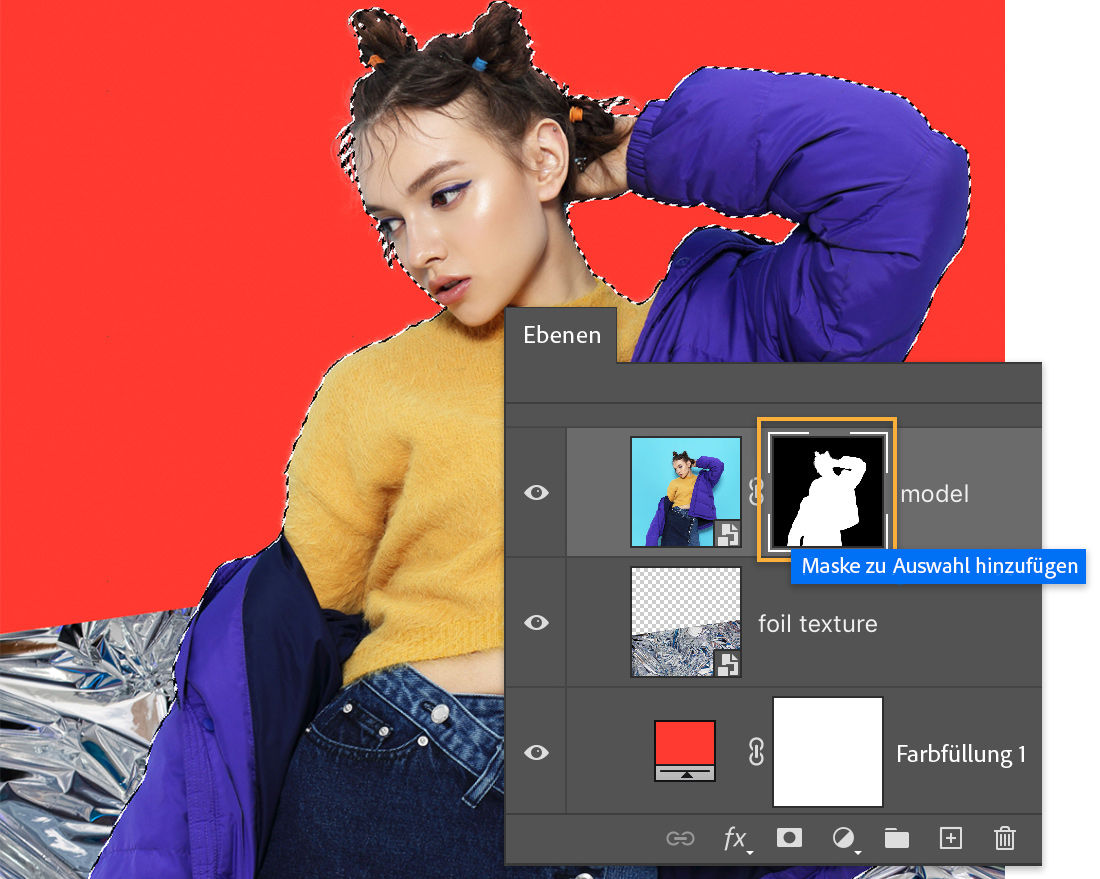Viewport: 1100px width, 879px height.
Task: Open the adjustment layer half-circle menu
Action: [x=845, y=838]
